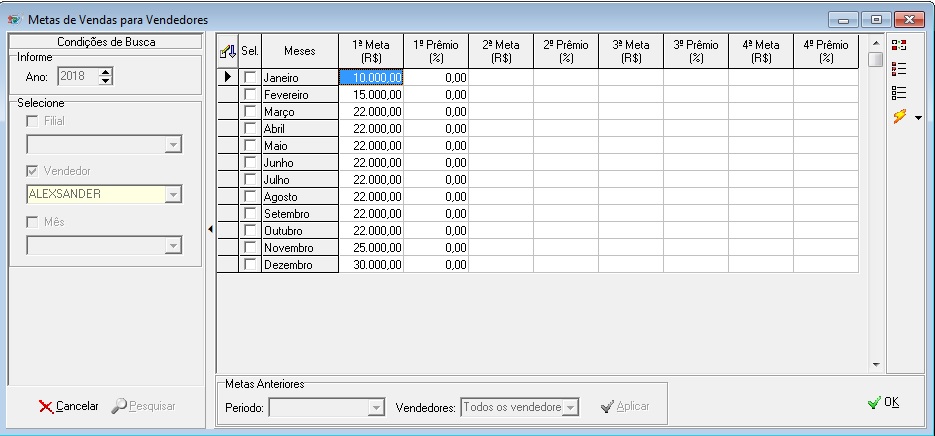The width and height of the screenshot is (935, 436).
Task: Click the 3ª Meta (R$) column header
Action: [x=631, y=51]
